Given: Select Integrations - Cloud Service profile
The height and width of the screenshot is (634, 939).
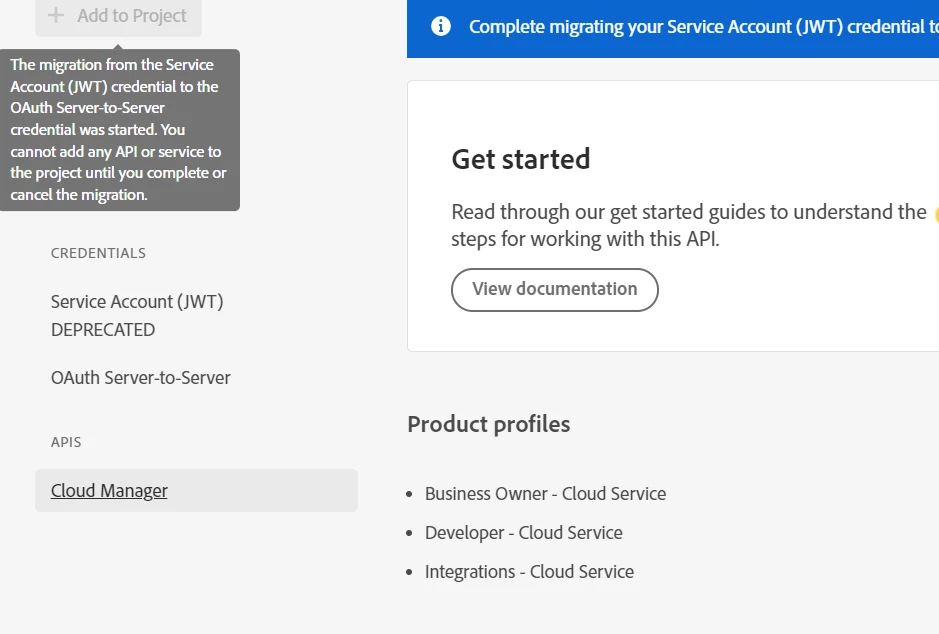Looking at the screenshot, I should 529,572.
